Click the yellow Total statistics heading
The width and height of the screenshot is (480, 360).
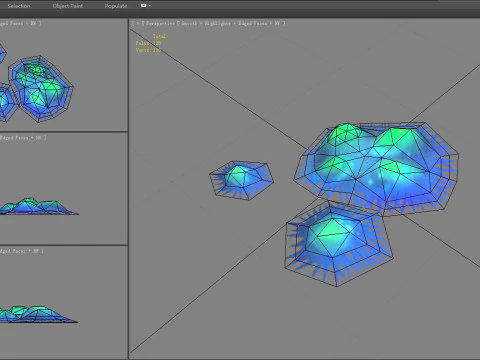pyautogui.click(x=159, y=36)
